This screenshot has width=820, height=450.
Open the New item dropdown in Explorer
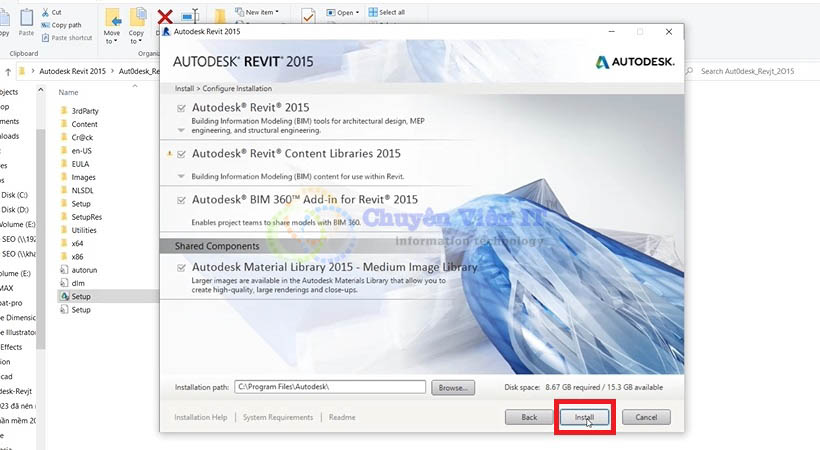tap(256, 12)
